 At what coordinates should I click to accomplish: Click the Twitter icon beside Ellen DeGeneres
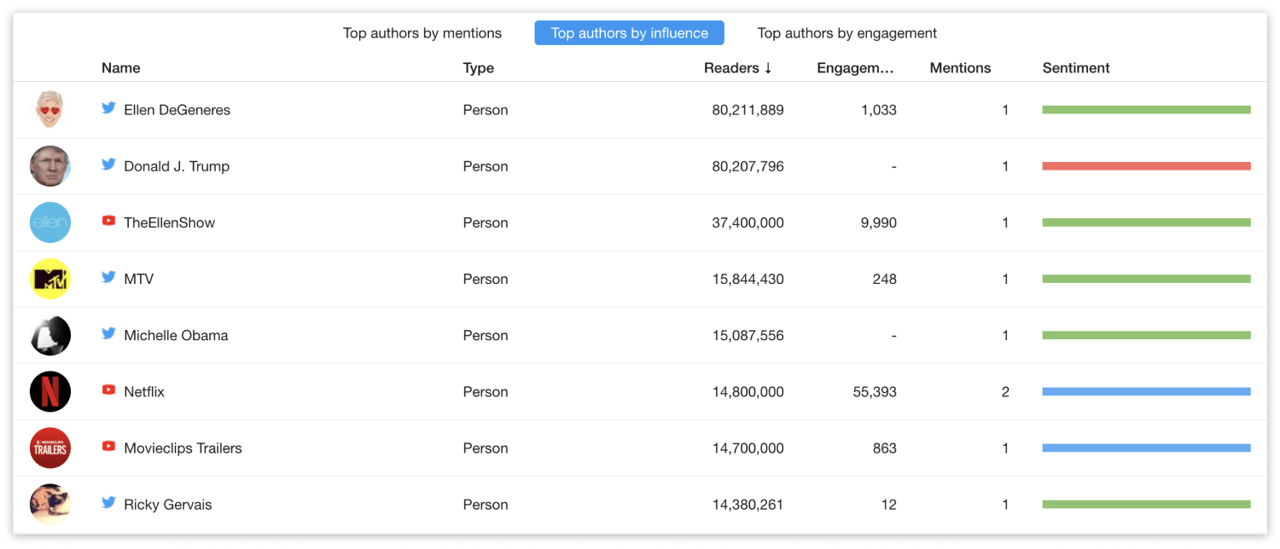(x=108, y=108)
